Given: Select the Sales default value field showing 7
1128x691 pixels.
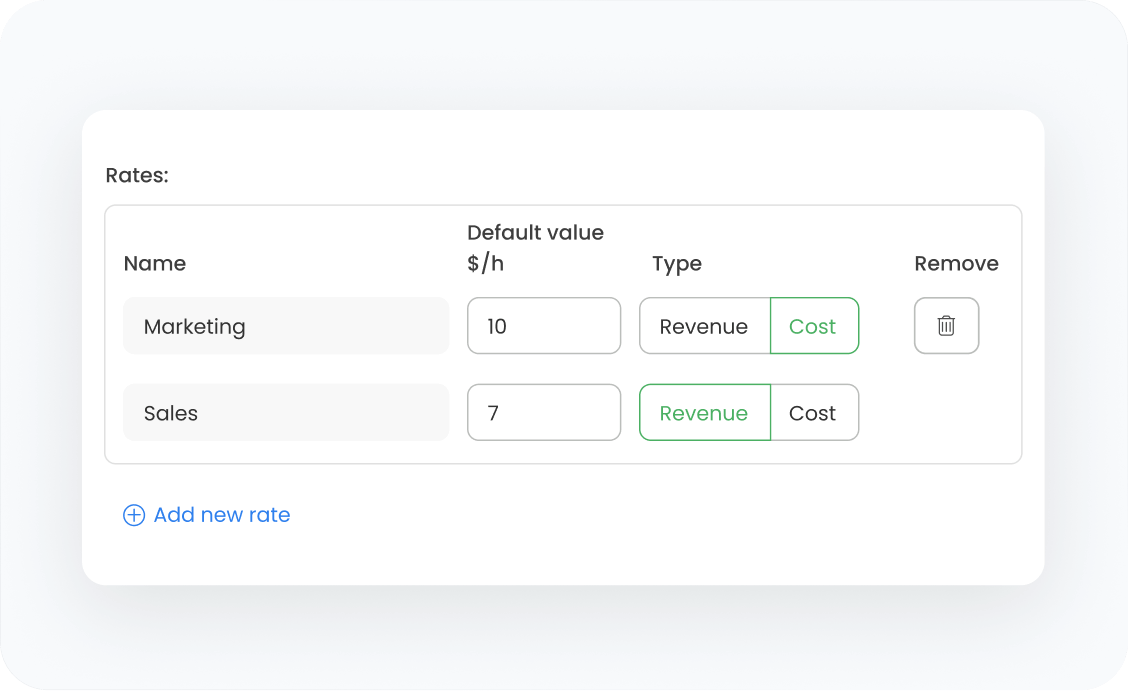Looking at the screenshot, I should tap(543, 413).
